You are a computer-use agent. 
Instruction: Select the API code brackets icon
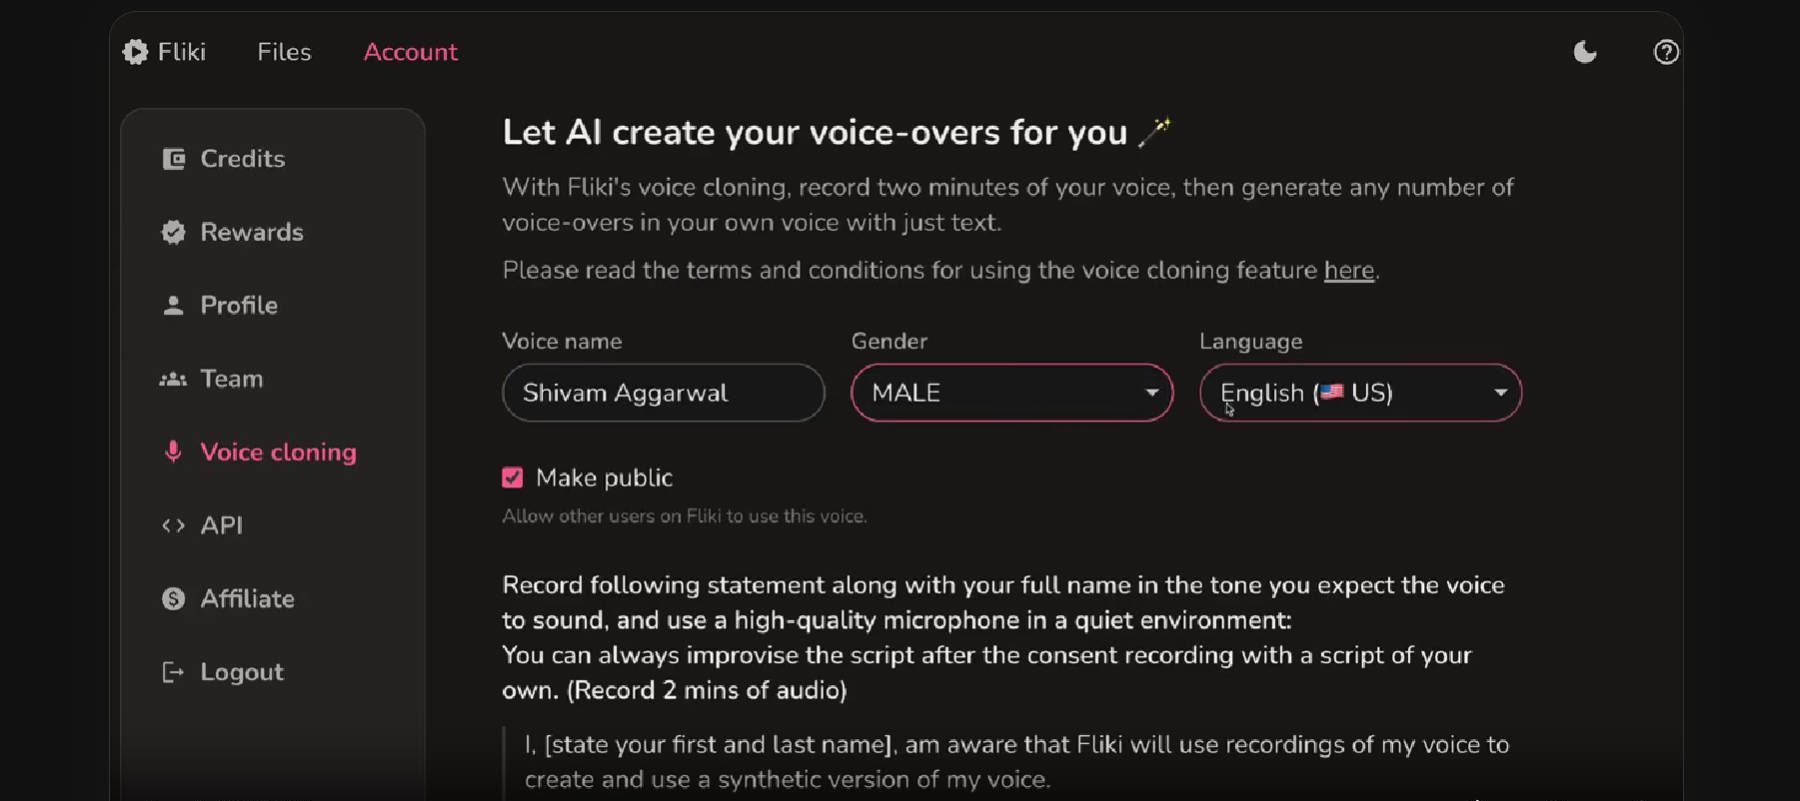(x=173, y=525)
